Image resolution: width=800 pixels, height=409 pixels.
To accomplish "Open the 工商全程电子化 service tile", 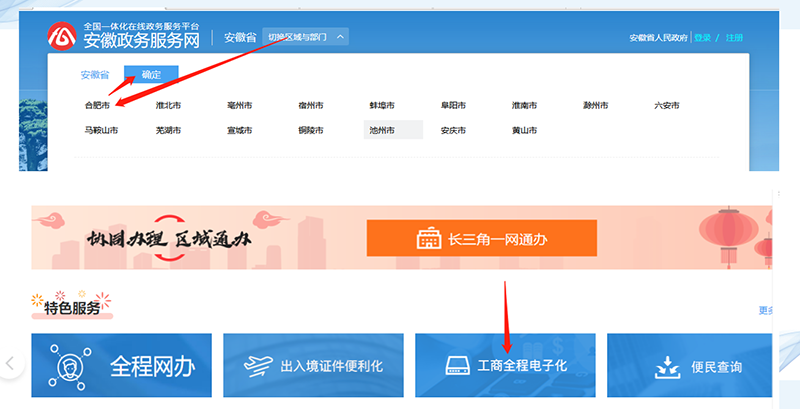I will (505, 365).
